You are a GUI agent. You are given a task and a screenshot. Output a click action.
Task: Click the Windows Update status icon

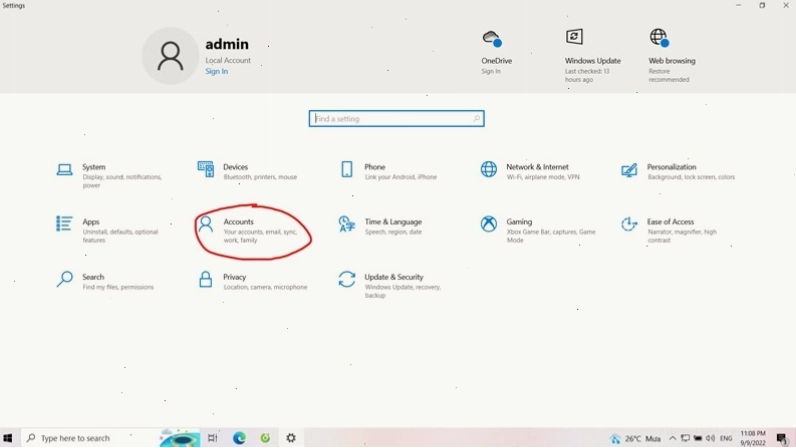574,37
